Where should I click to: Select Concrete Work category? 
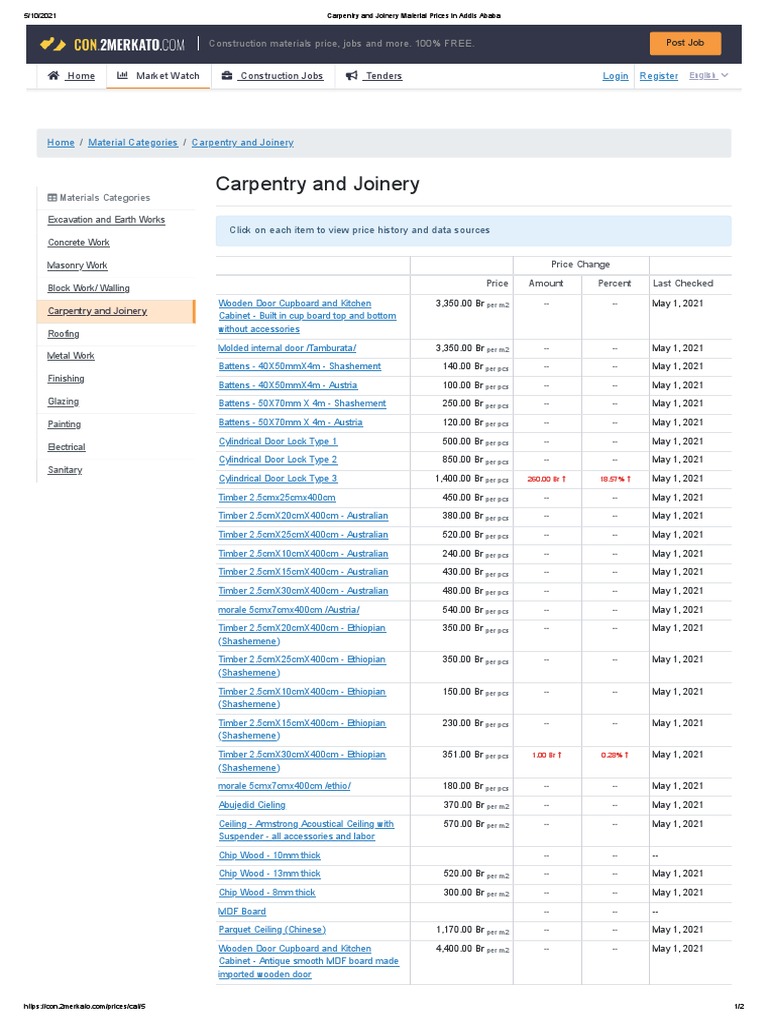(78, 242)
